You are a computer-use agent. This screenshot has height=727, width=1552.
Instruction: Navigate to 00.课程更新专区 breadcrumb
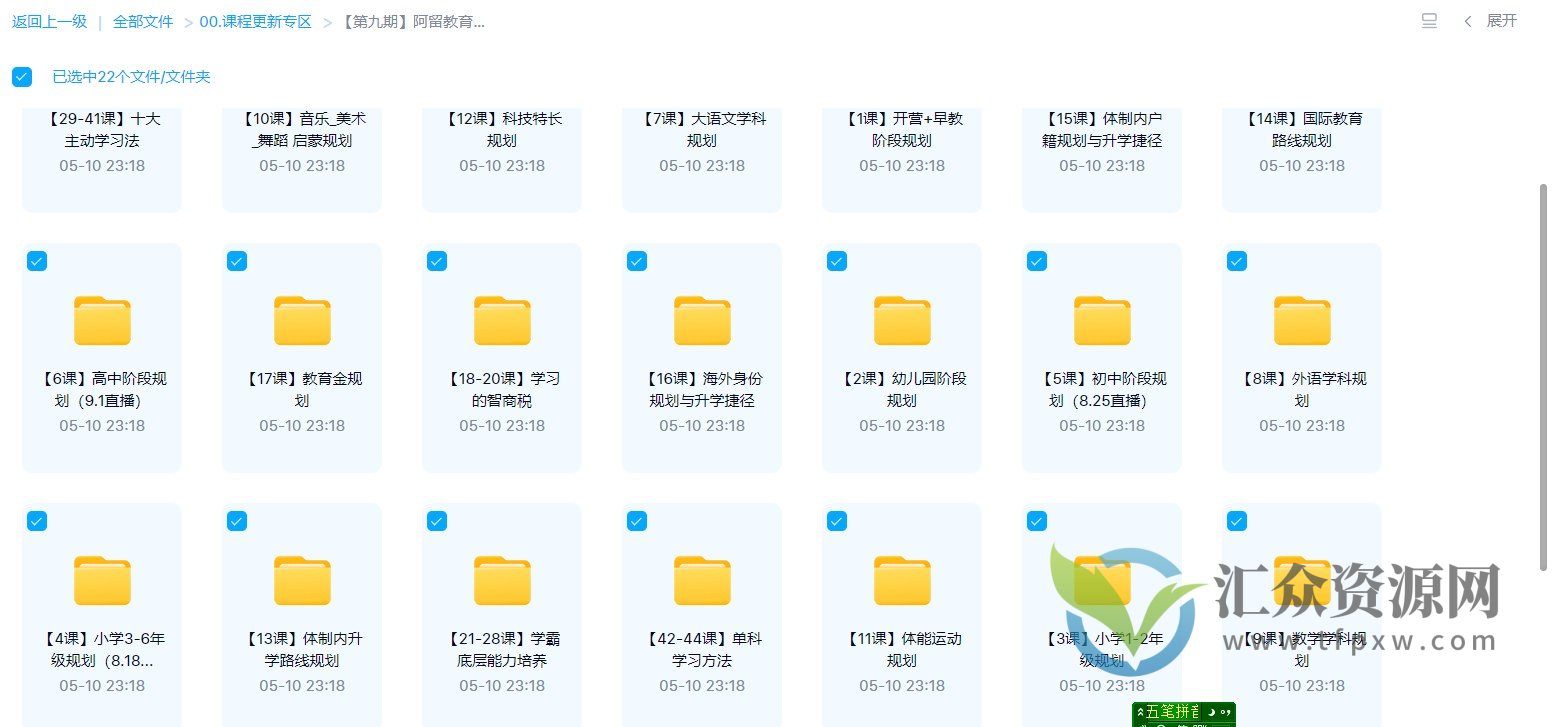[x=256, y=21]
